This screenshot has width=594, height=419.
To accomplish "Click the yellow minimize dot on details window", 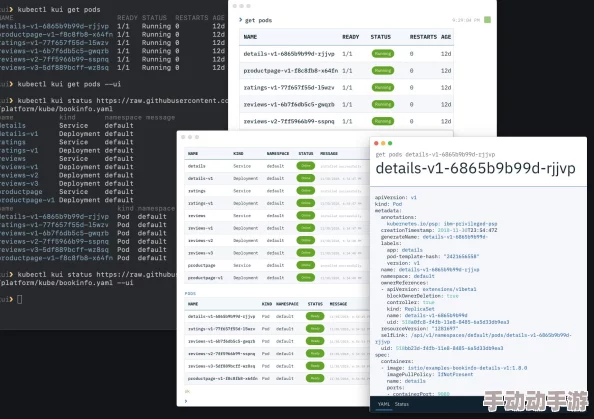I will pos(383,143).
